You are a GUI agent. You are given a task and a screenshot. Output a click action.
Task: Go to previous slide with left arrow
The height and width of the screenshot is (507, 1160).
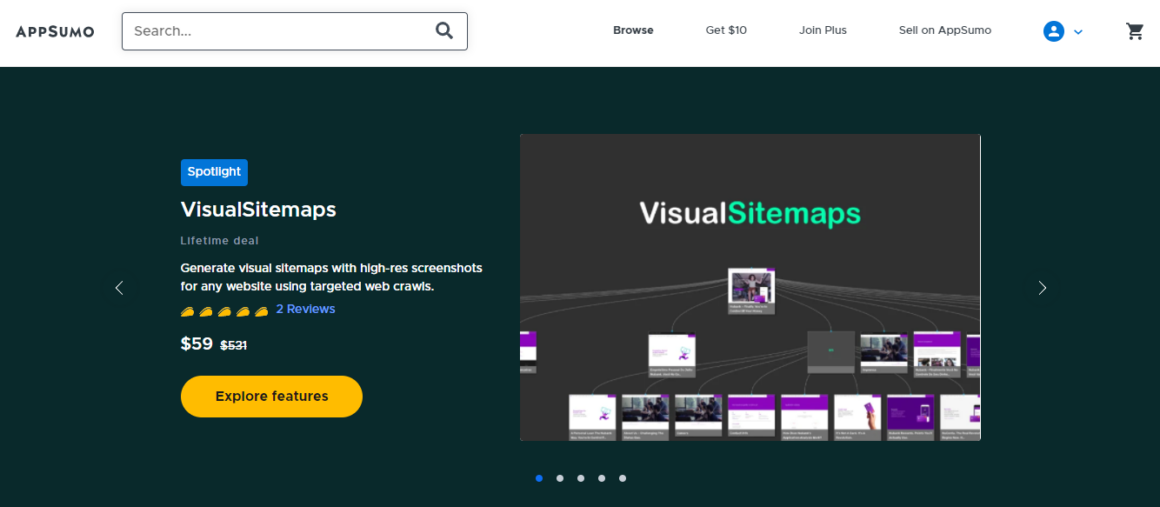[x=119, y=288]
